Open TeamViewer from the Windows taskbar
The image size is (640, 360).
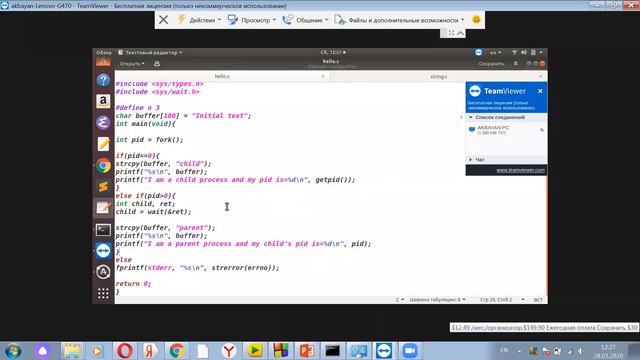click(x=384, y=351)
